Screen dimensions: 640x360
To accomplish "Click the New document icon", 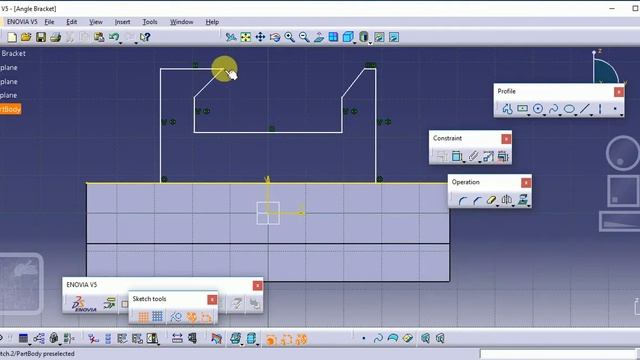I will pyautogui.click(x=12, y=38).
